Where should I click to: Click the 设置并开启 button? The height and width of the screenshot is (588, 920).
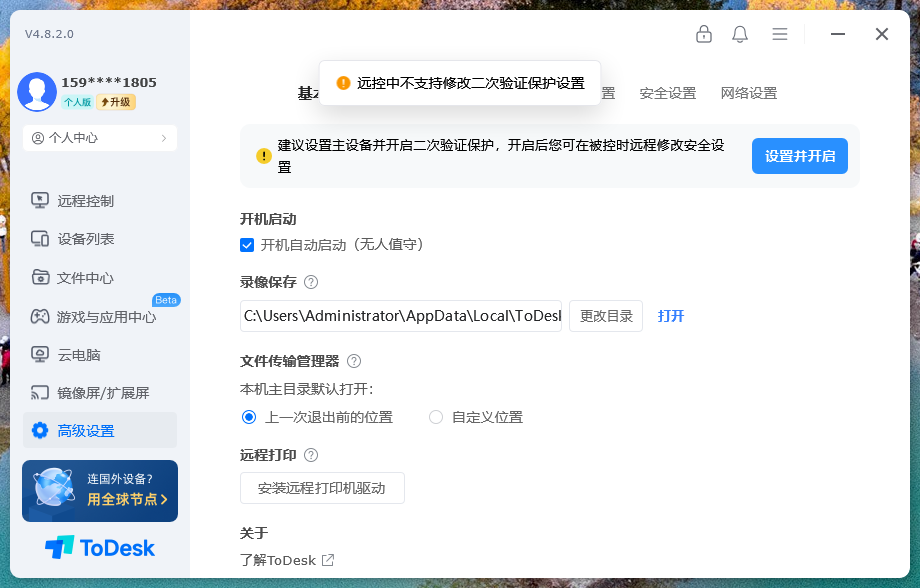[x=799, y=156]
